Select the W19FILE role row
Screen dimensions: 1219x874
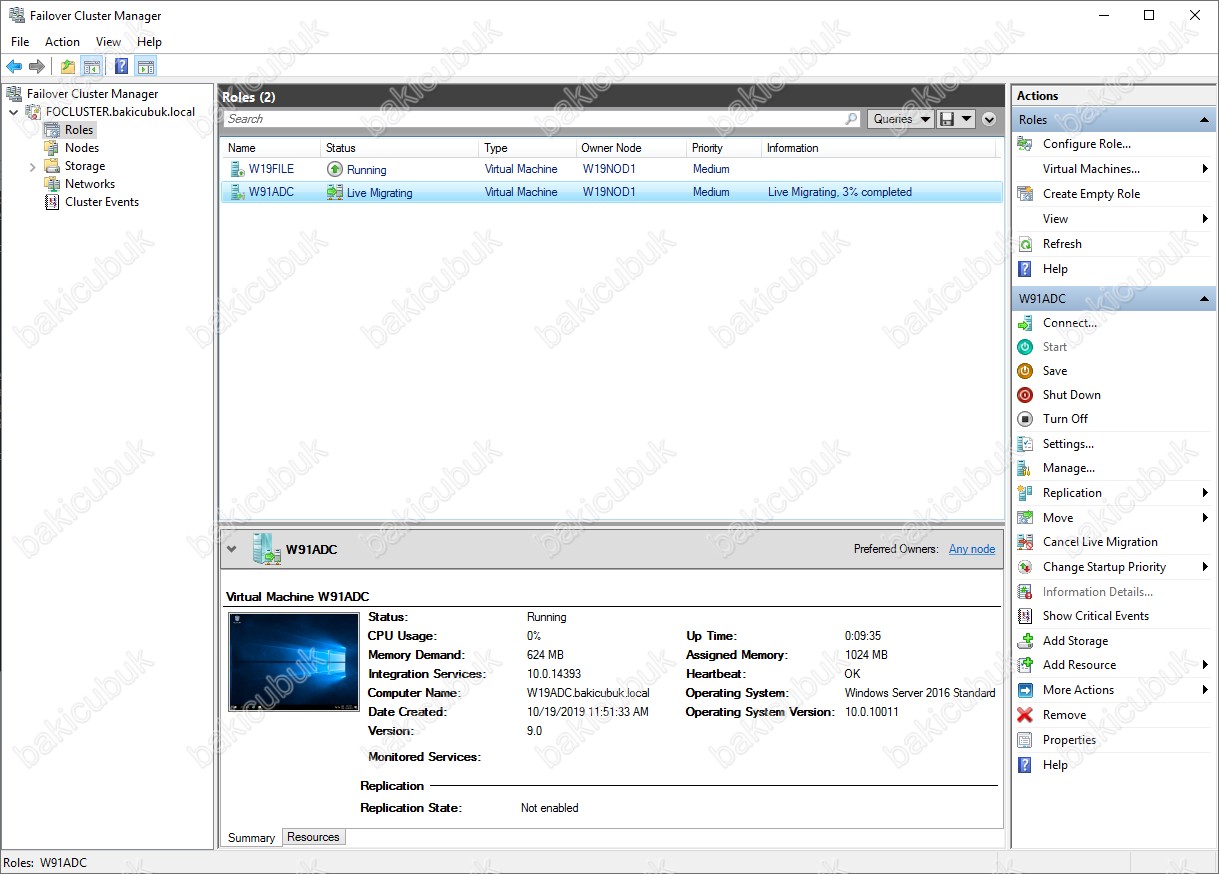pos(611,169)
